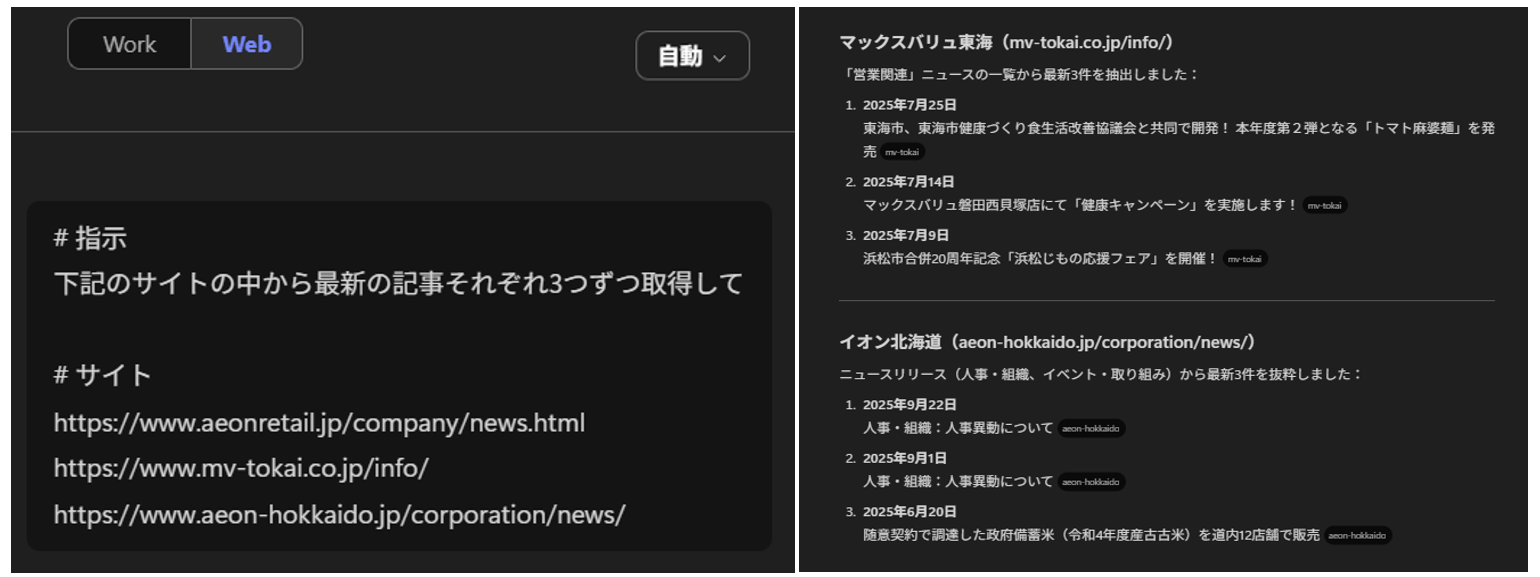
Task: Click the 2025年7月25日 date entry
Action: coord(910,105)
